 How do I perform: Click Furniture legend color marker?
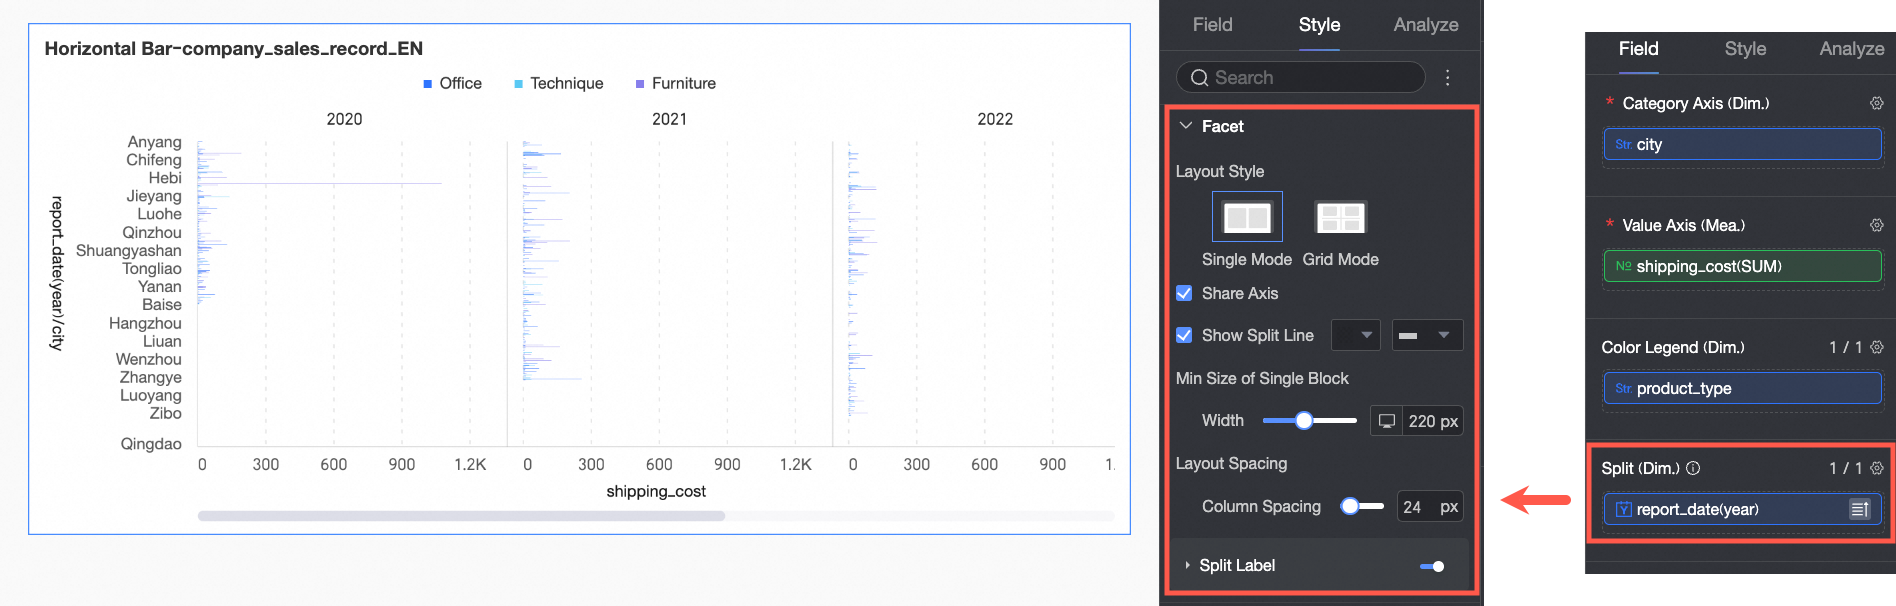tap(640, 84)
